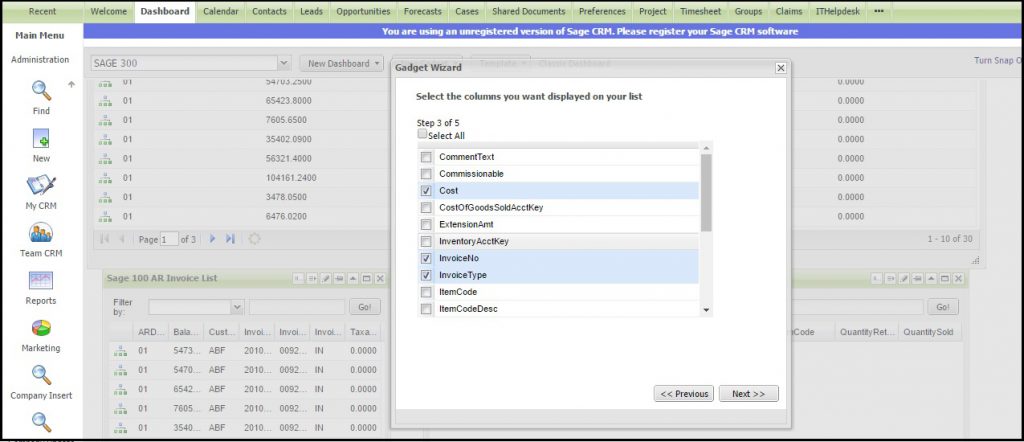Click the QuantitySold column header
The image size is (1024, 442).
click(928, 332)
